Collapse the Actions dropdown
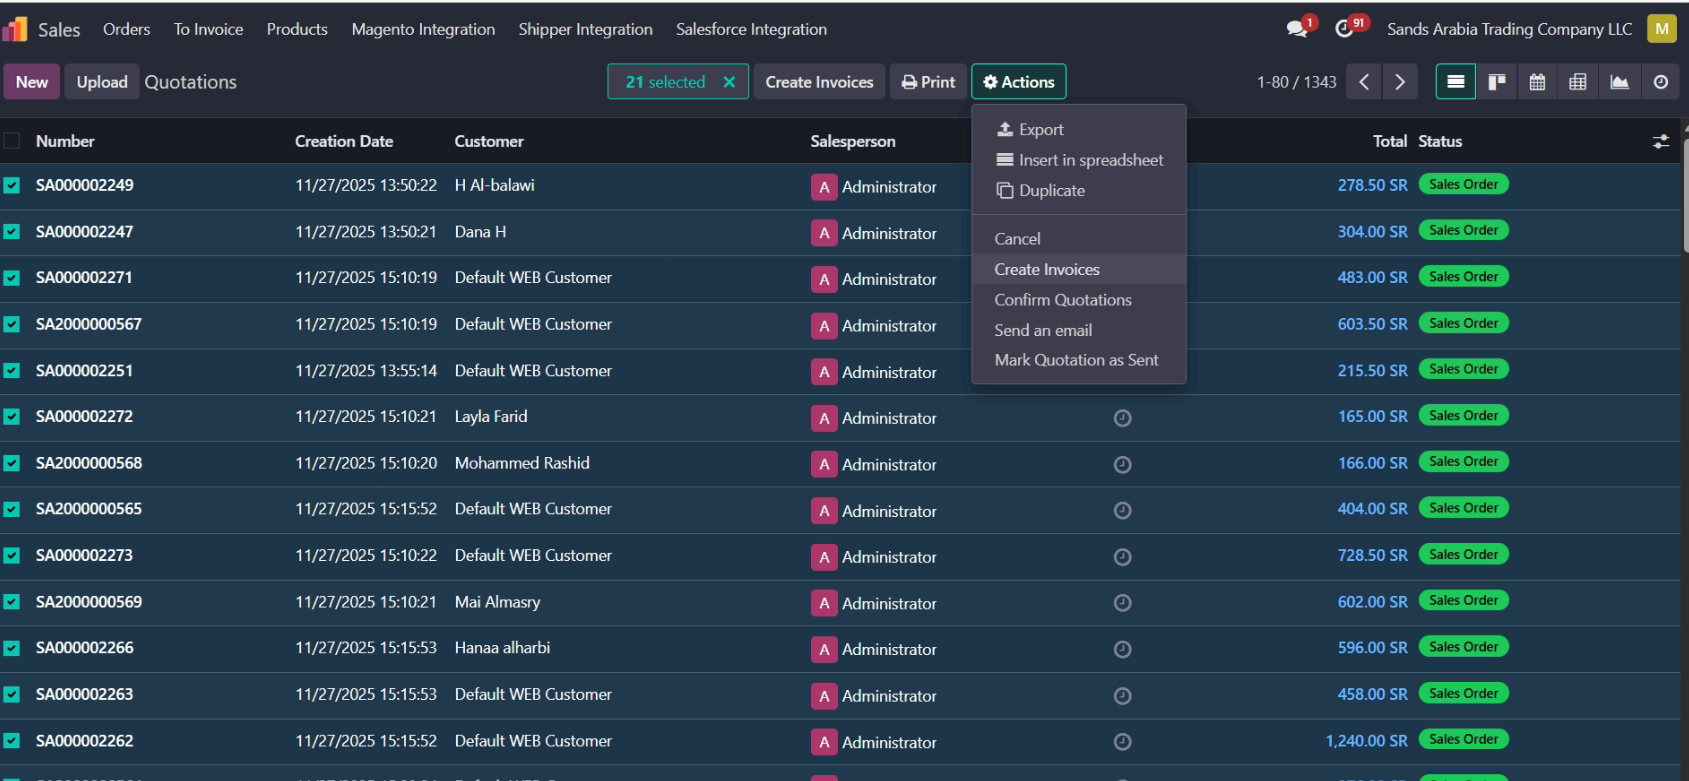The height and width of the screenshot is (781, 1689). click(1018, 82)
